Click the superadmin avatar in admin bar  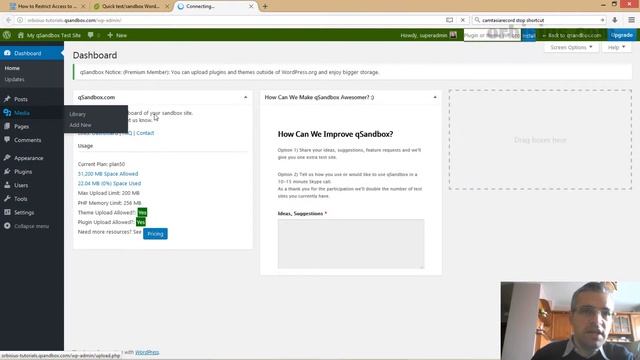[453, 35]
